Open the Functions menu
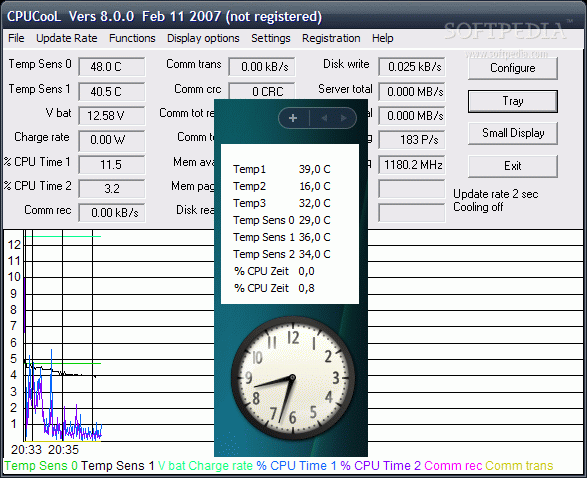The width and height of the screenshot is (587, 478). click(x=132, y=38)
